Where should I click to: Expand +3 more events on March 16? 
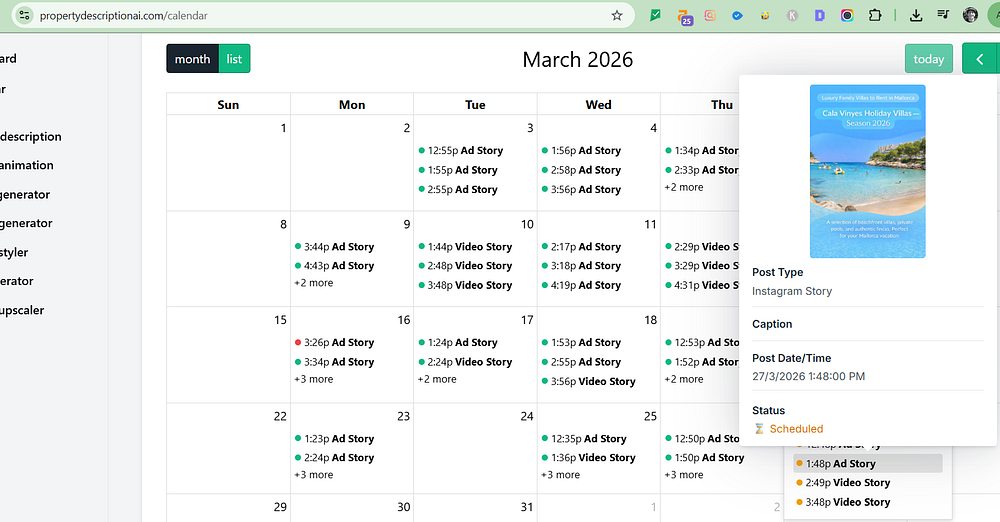pyautogui.click(x=313, y=379)
